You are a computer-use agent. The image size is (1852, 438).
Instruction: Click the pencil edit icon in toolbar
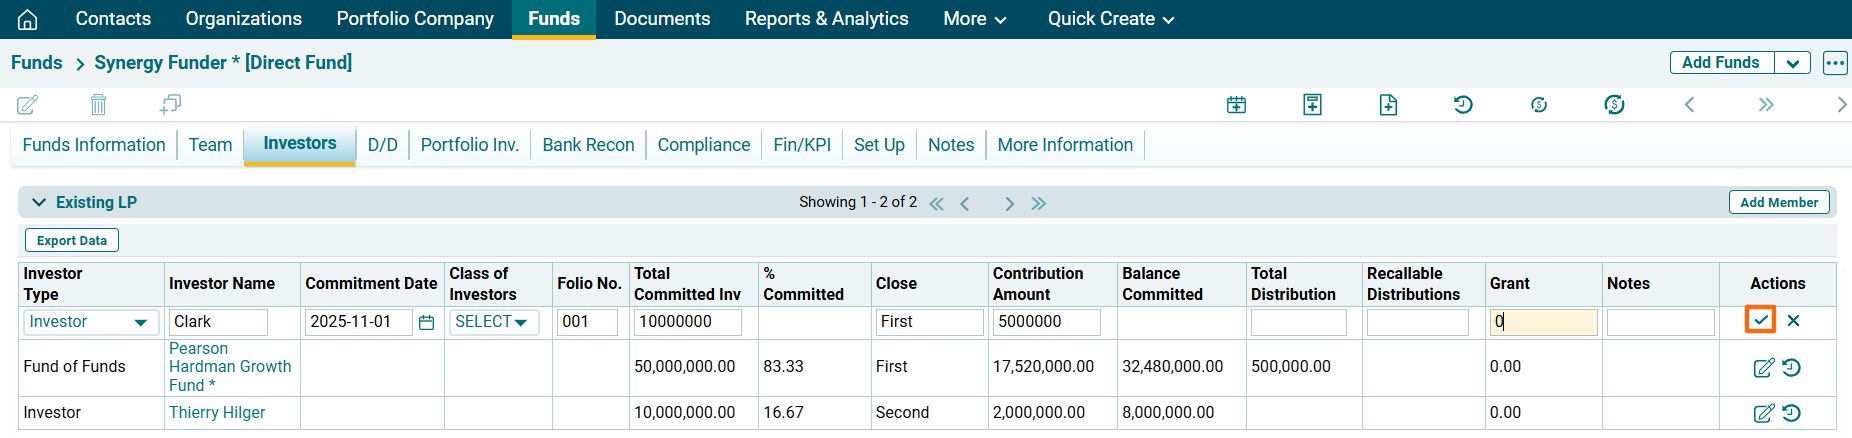click(x=28, y=104)
